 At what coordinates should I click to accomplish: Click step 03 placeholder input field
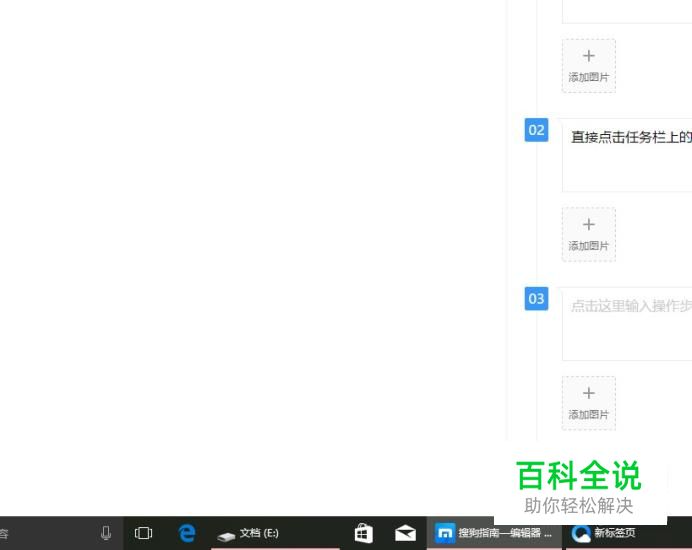click(x=627, y=324)
